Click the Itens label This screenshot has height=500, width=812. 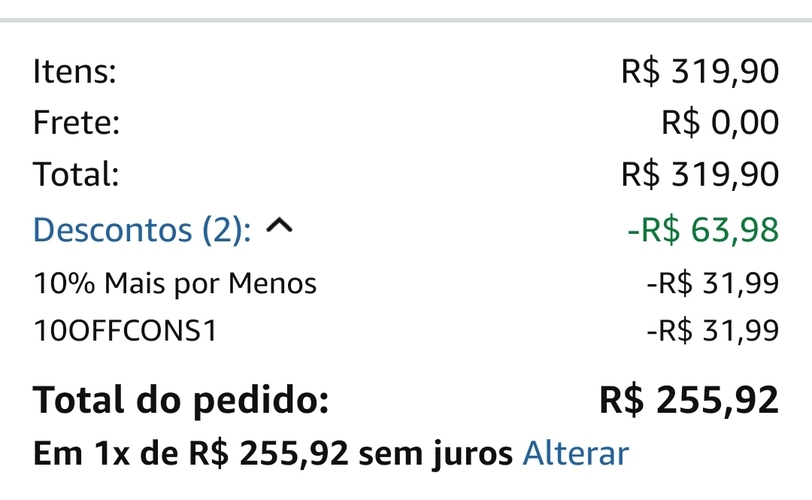click(75, 71)
